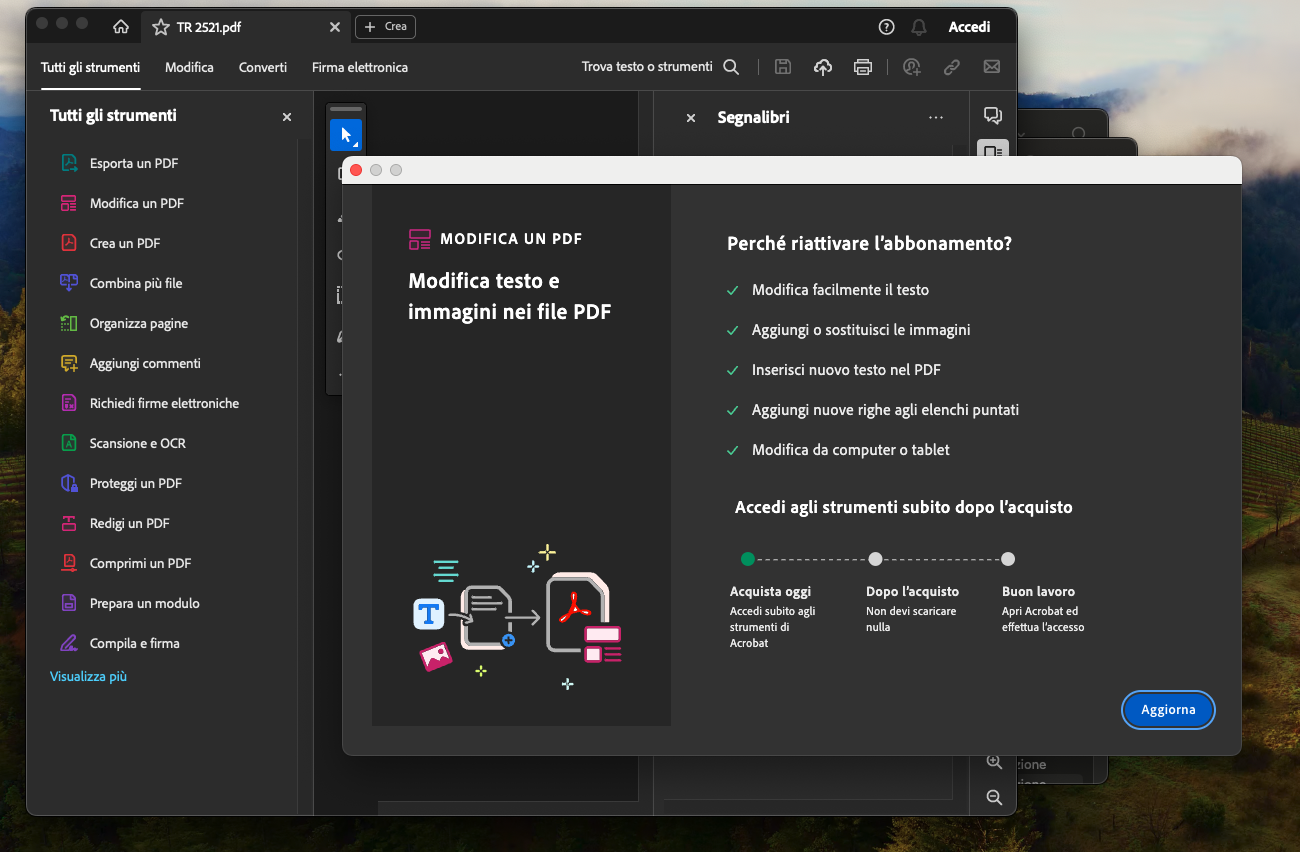Select Crea un PDF tool

point(125,243)
